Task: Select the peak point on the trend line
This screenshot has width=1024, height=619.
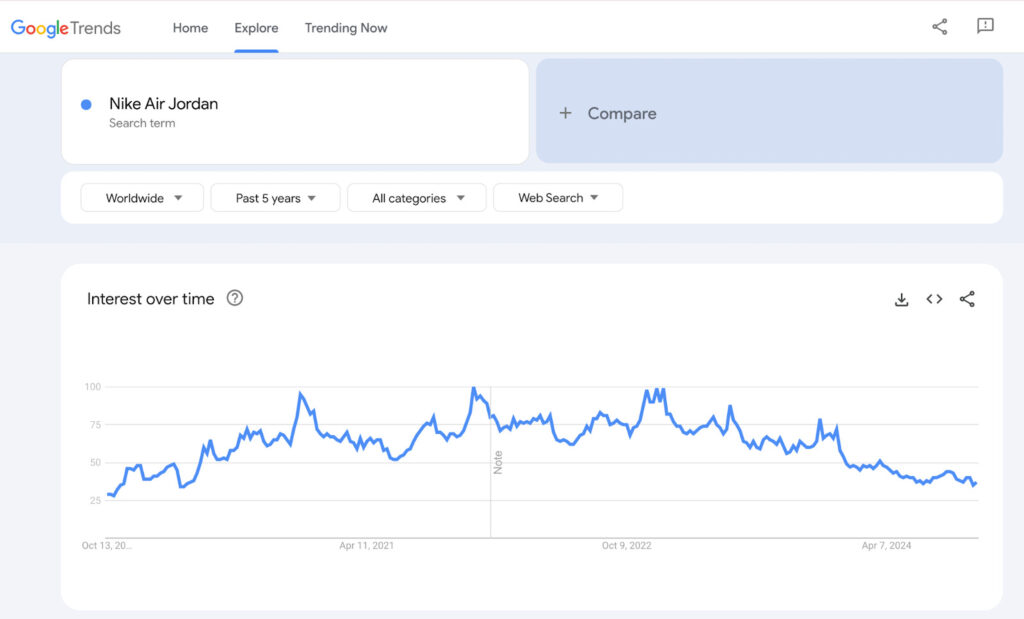Action: (x=472, y=385)
